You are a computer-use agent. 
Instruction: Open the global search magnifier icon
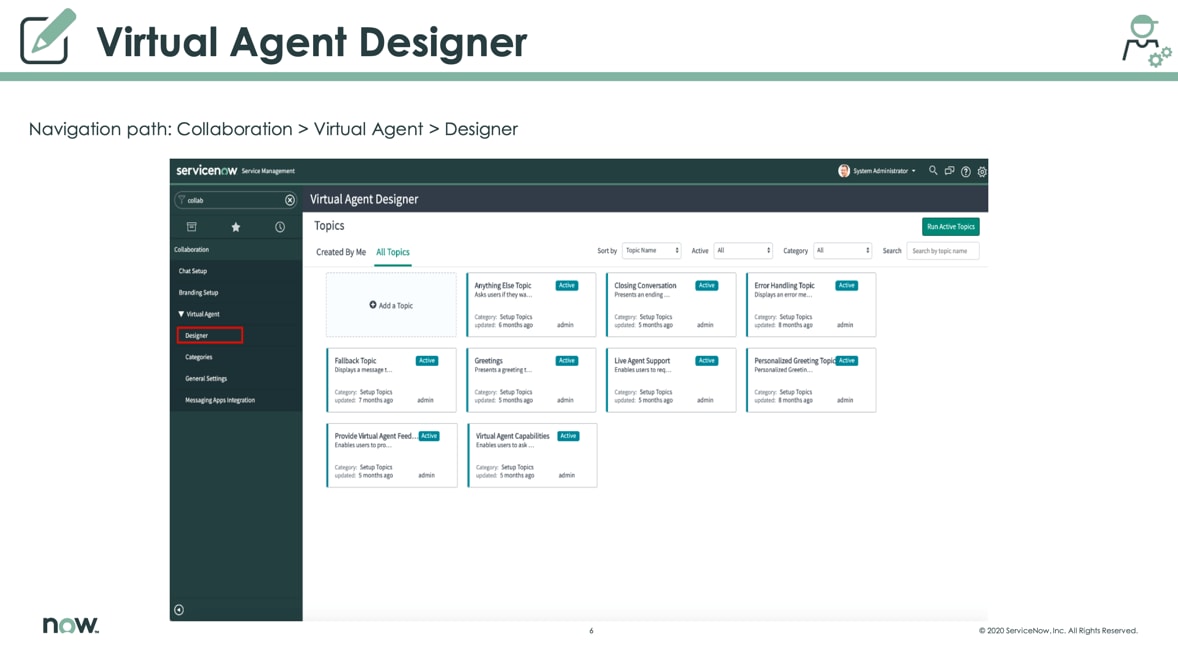tap(933, 171)
